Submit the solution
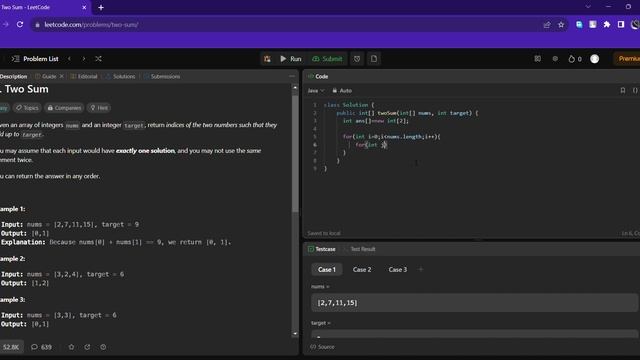The image size is (640, 360). 327,59
